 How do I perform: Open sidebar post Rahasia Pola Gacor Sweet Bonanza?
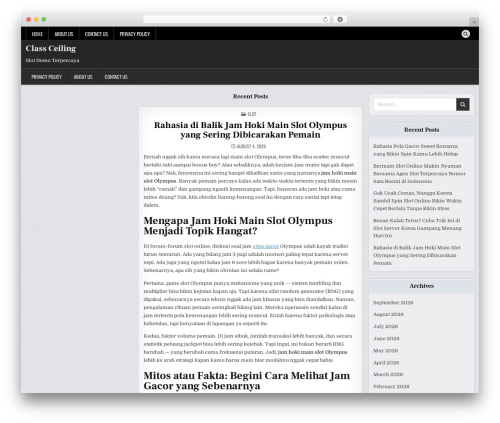pyautogui.click(x=416, y=150)
